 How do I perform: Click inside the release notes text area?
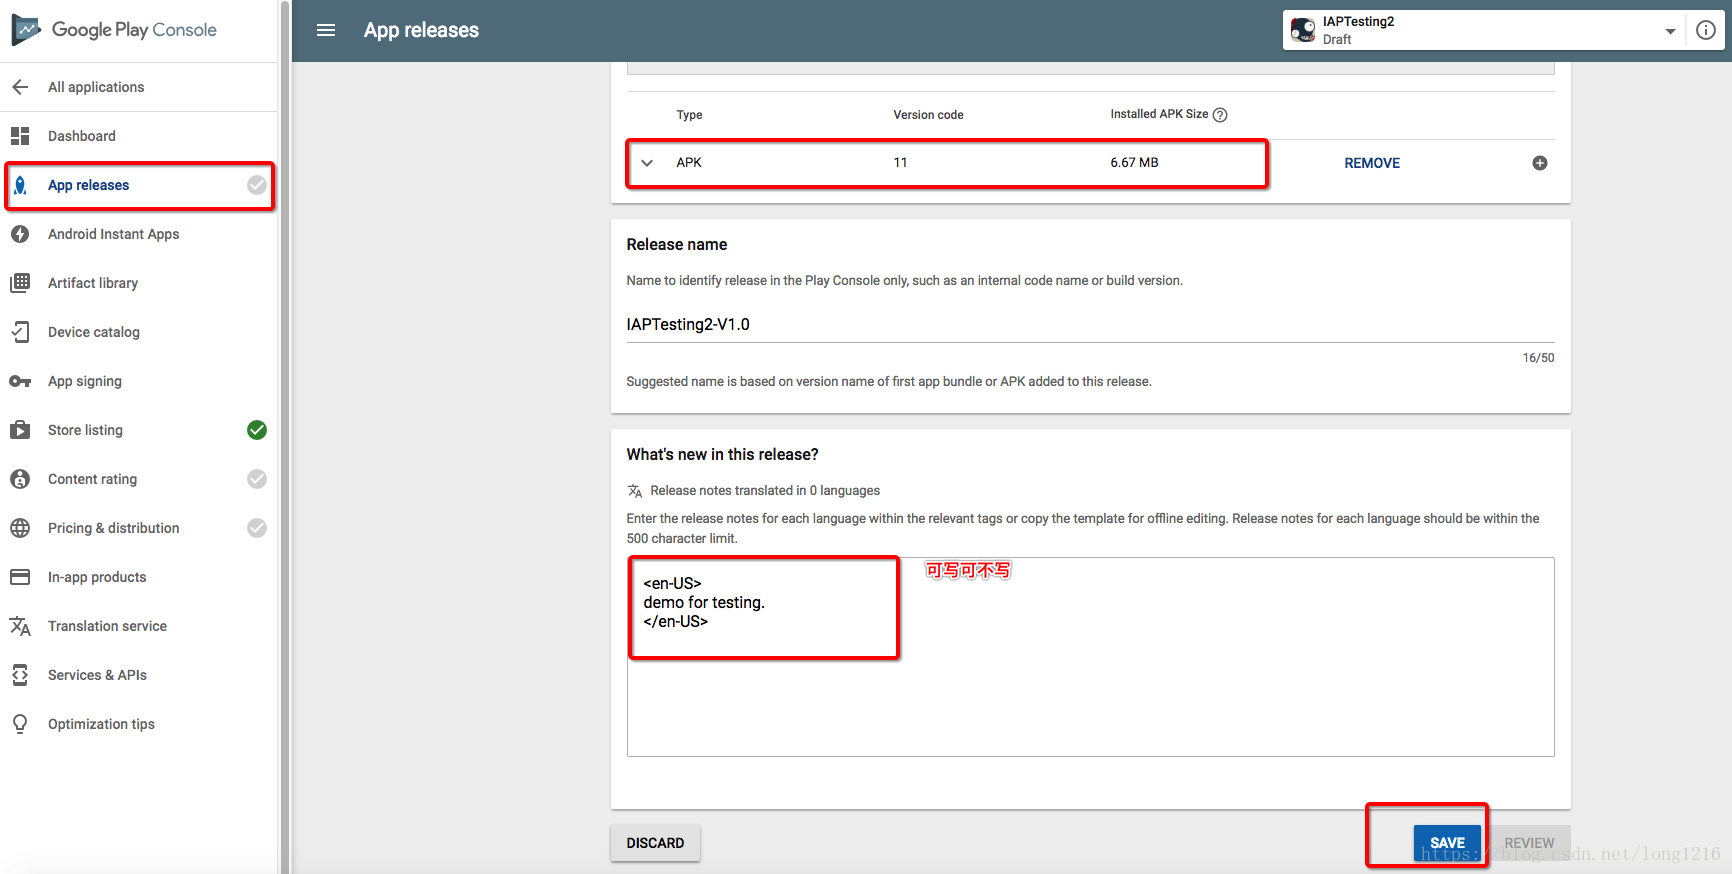coord(1090,657)
